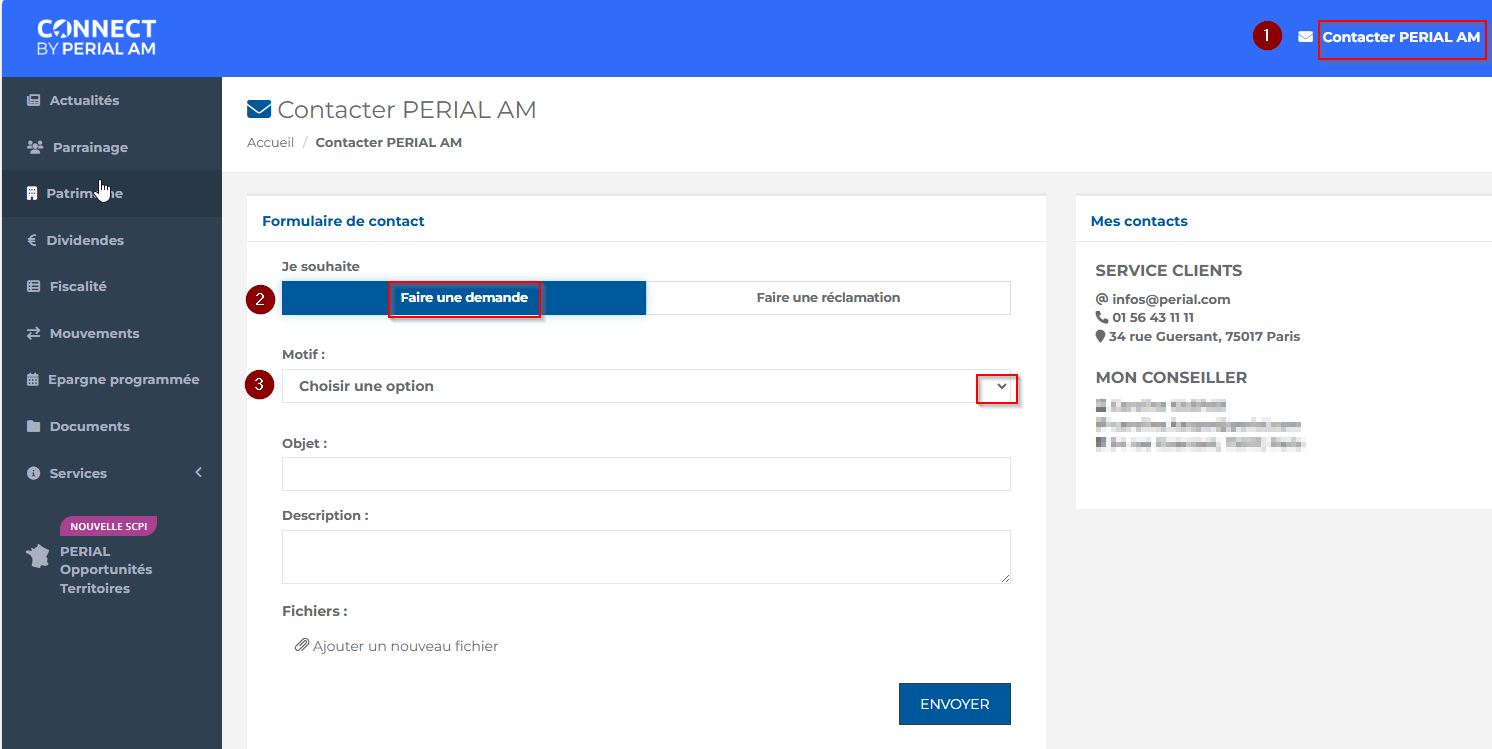Image resolution: width=1492 pixels, height=749 pixels.
Task: Select the Faire une réclamation option
Action: point(828,297)
